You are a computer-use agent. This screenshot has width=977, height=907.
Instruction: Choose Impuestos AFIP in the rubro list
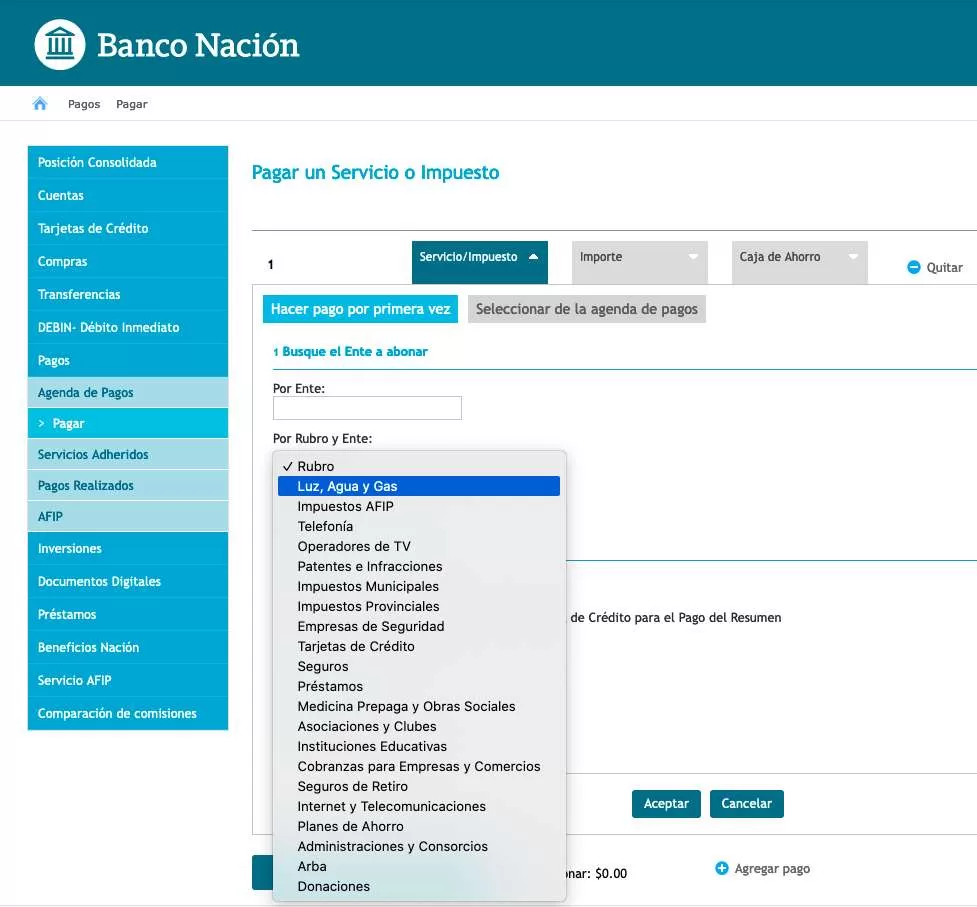(x=419, y=506)
